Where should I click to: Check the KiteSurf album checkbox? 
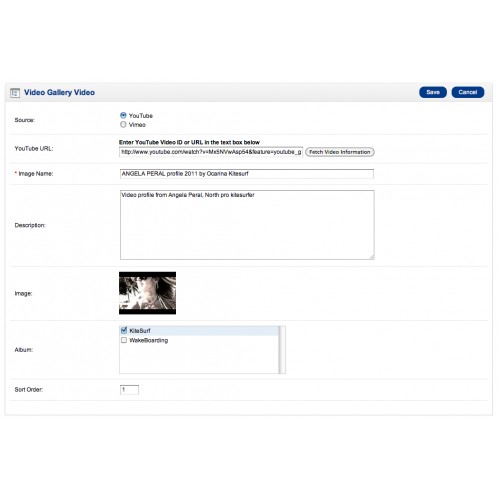click(x=124, y=330)
